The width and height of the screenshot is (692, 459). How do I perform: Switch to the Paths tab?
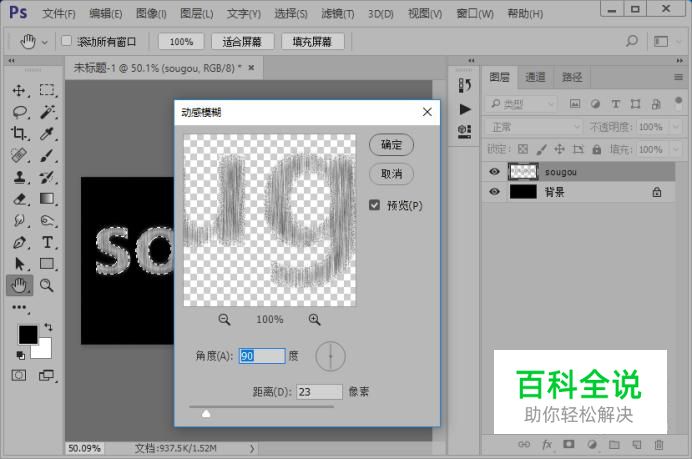(x=572, y=77)
